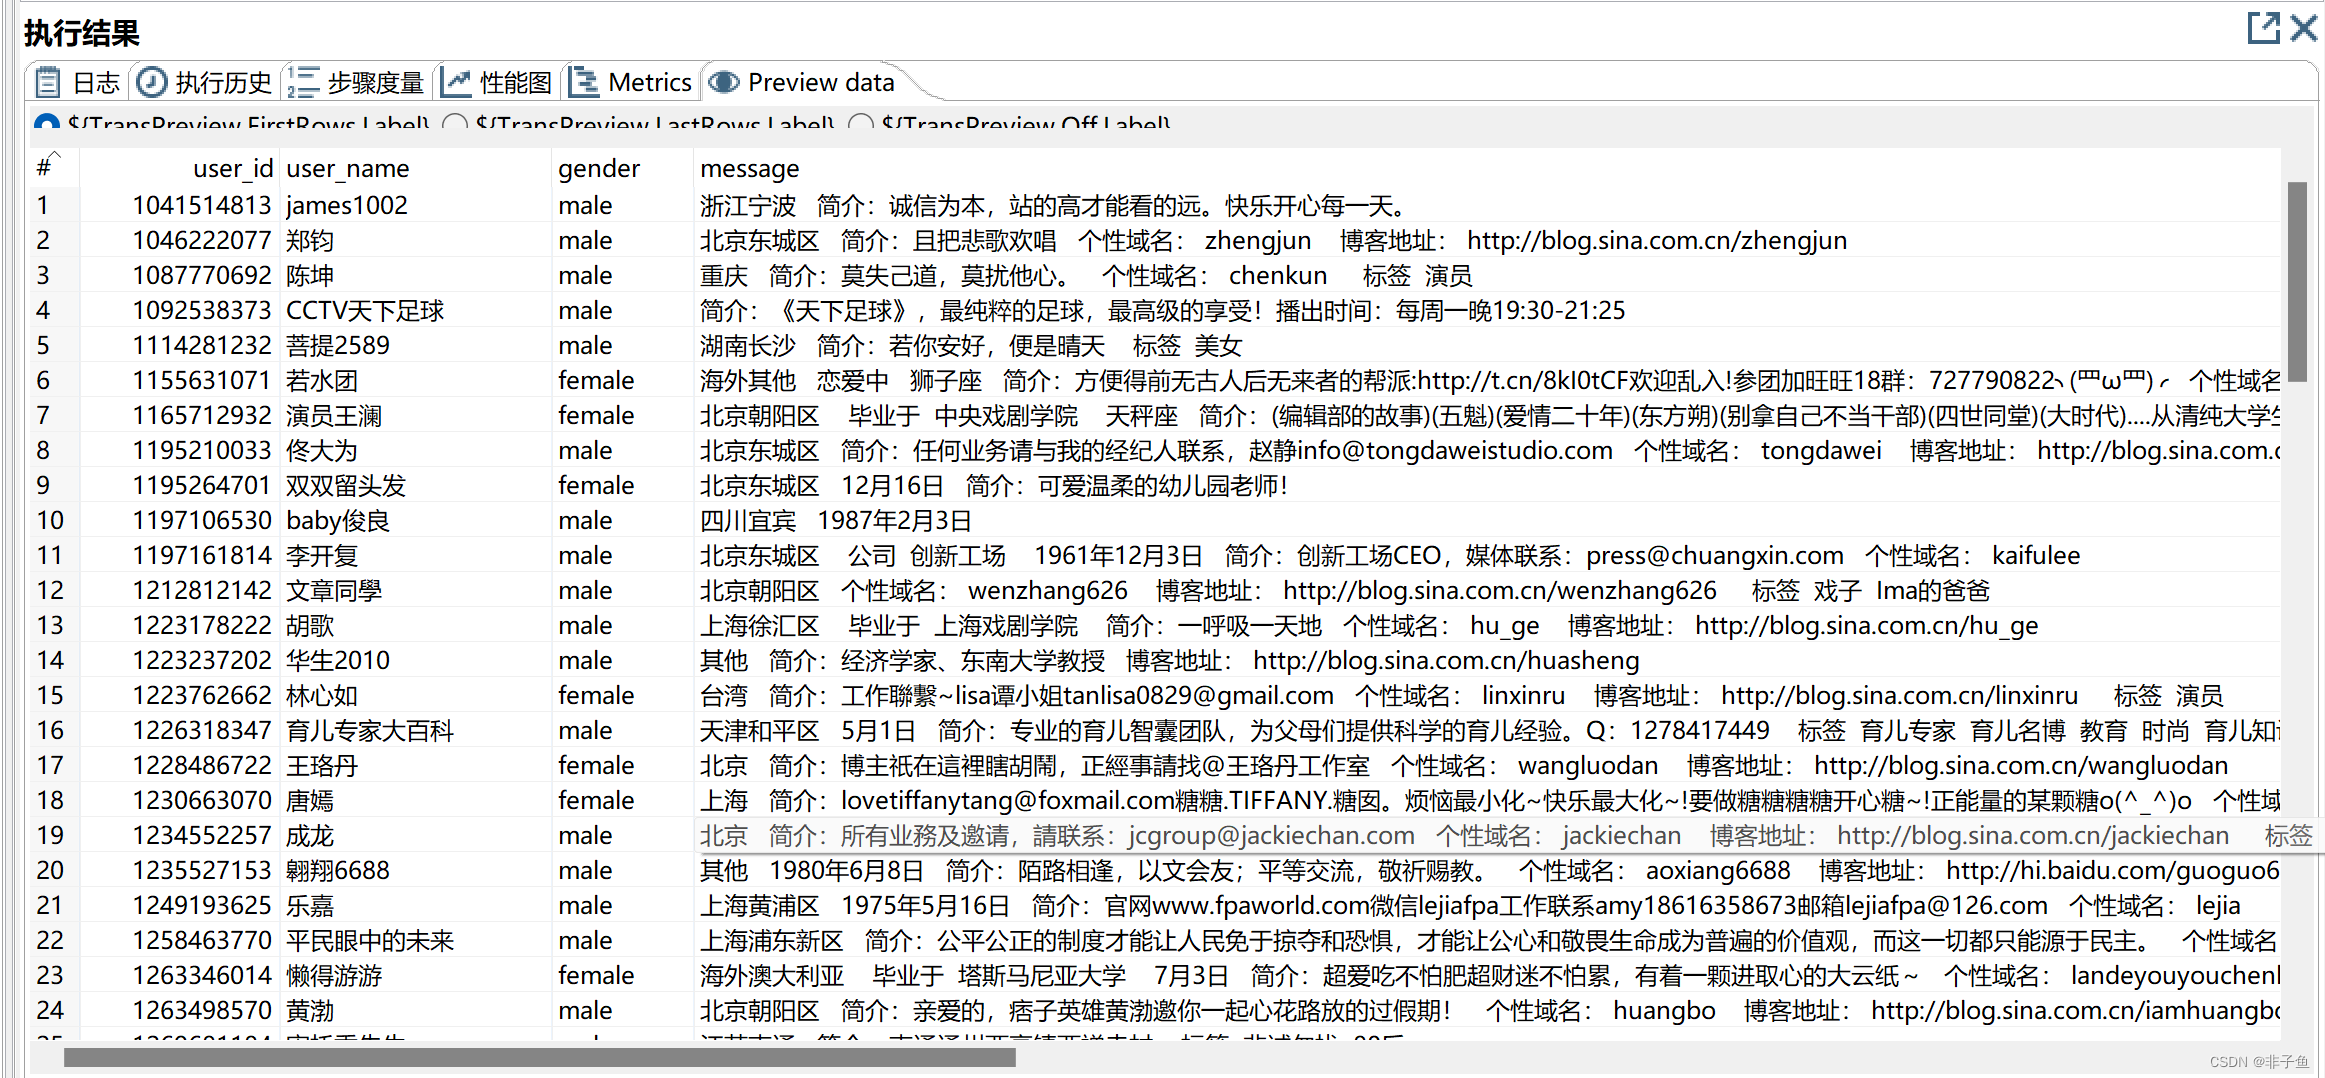
Task: Click the horizontal scrollbar at the bottom
Action: [x=540, y=1059]
